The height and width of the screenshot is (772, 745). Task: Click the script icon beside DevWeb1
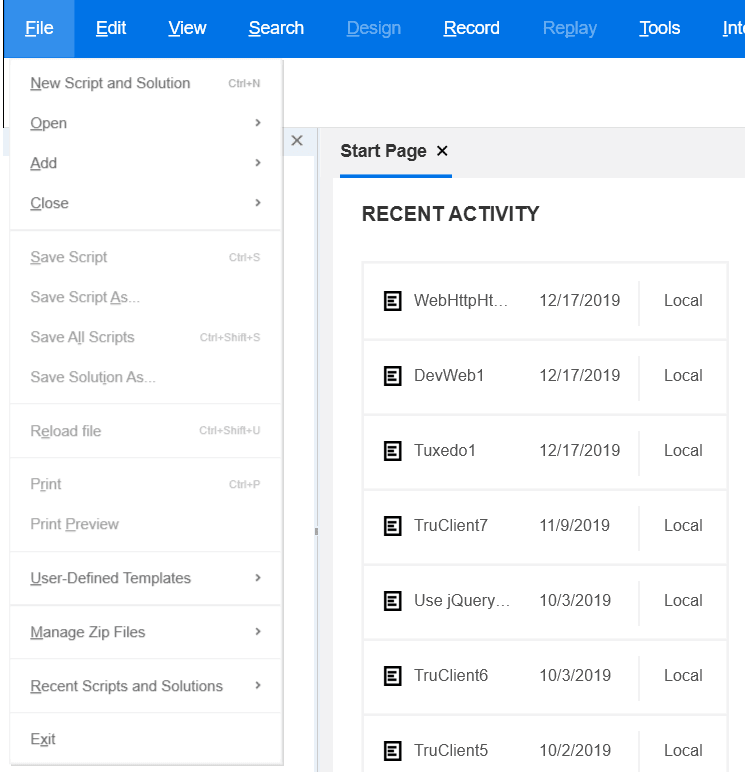pos(392,376)
